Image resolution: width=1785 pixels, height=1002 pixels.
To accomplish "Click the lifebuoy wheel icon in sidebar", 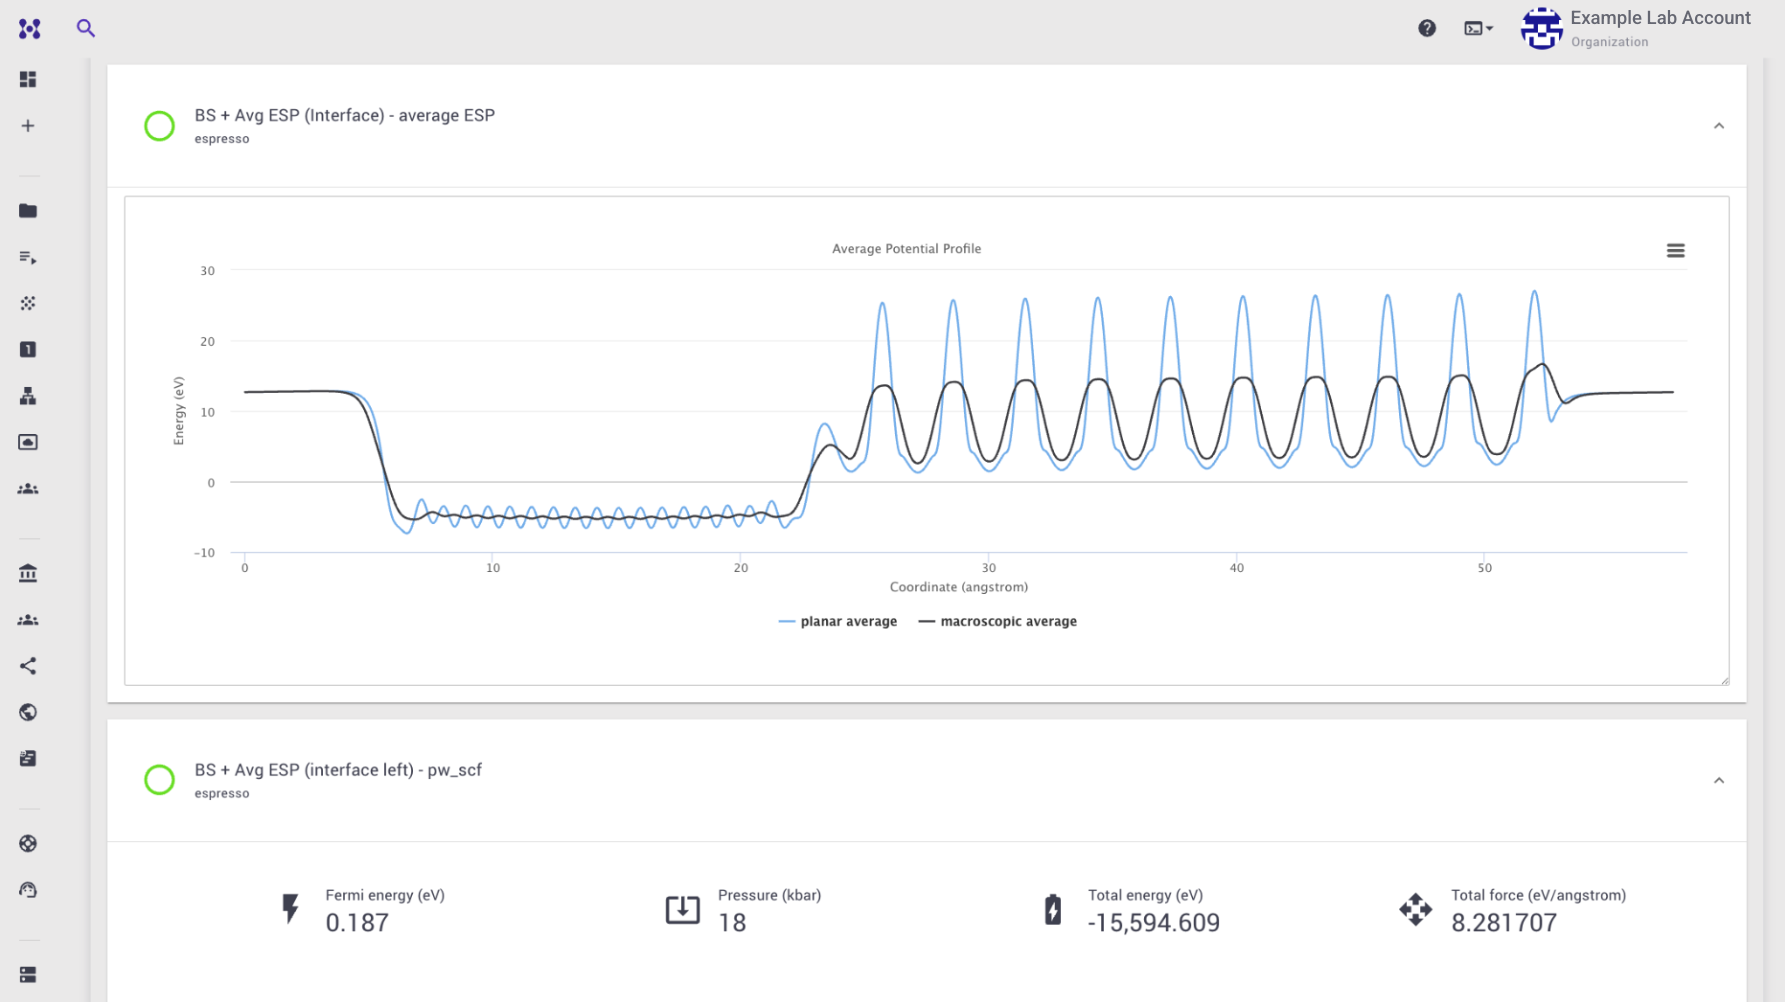I will click(28, 843).
